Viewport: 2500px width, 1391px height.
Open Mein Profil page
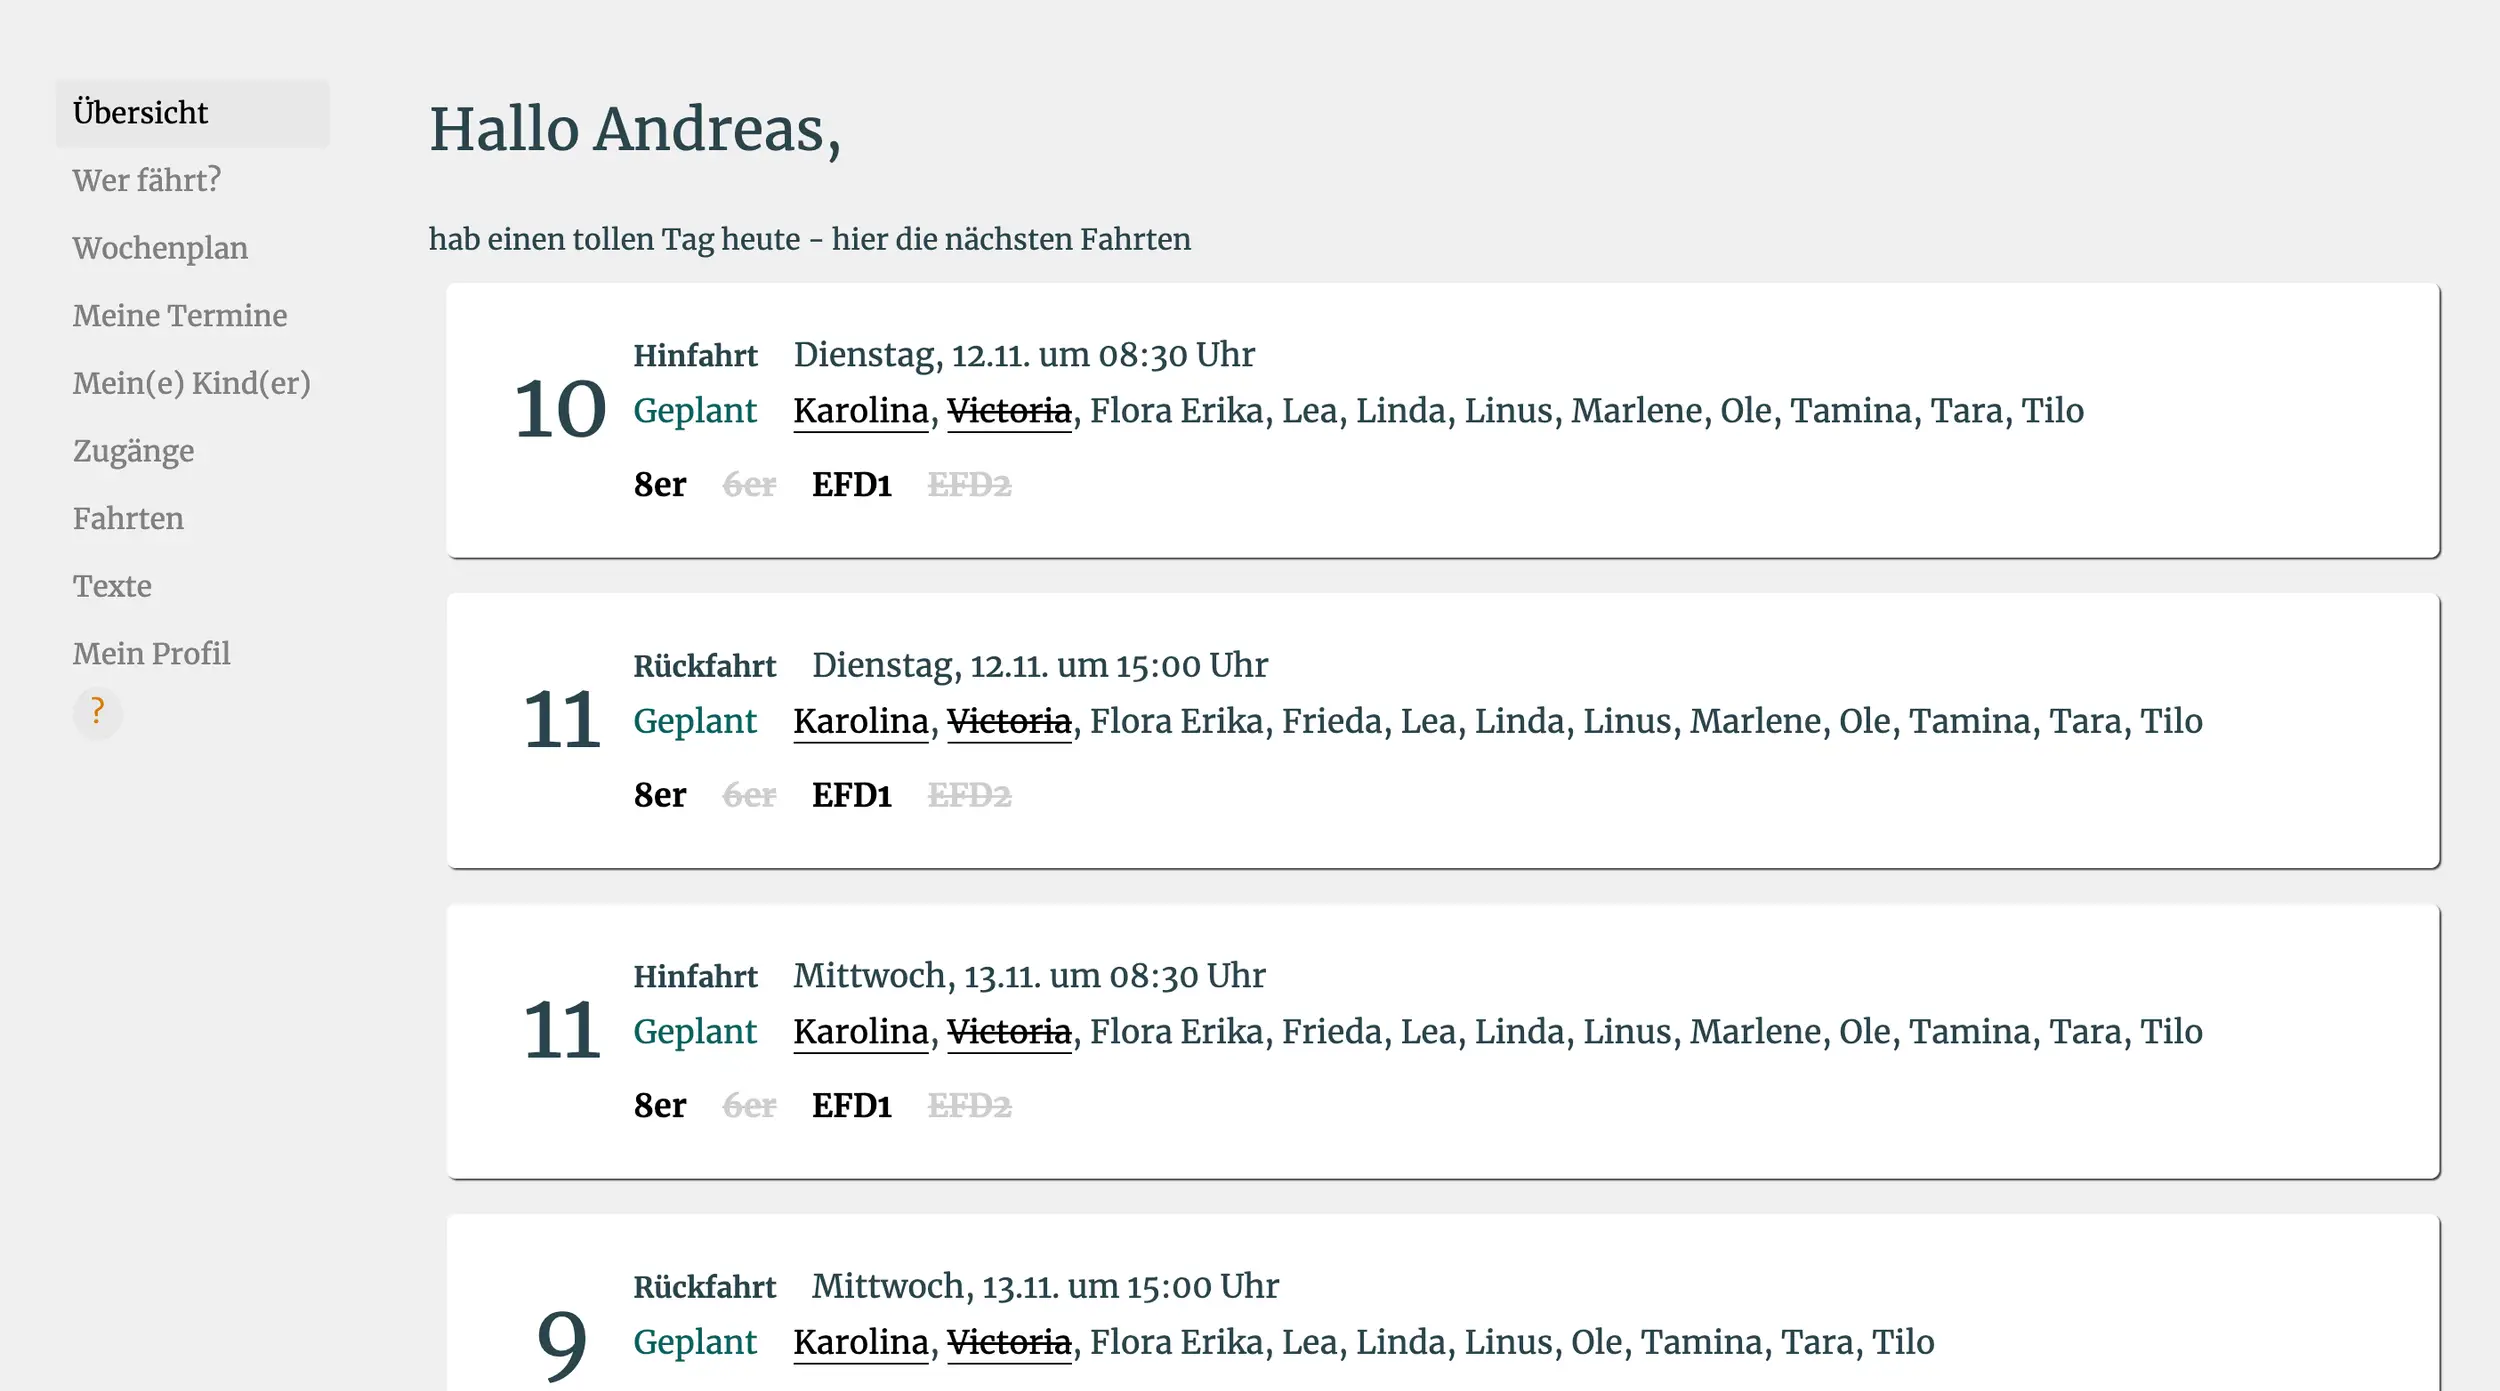click(x=151, y=654)
